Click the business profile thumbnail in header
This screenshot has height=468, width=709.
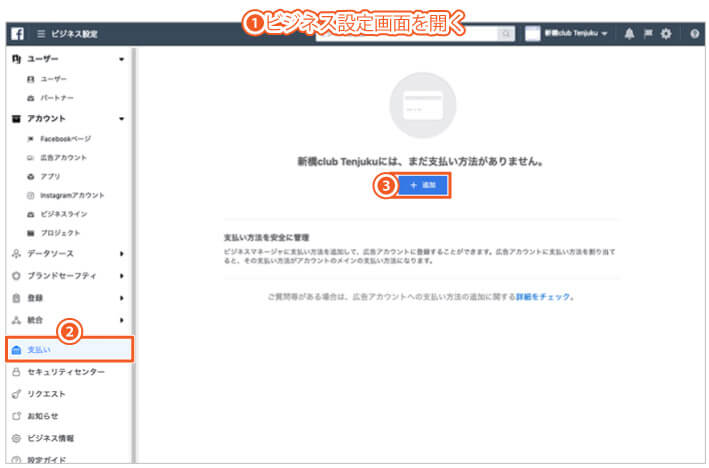pyautogui.click(x=532, y=34)
